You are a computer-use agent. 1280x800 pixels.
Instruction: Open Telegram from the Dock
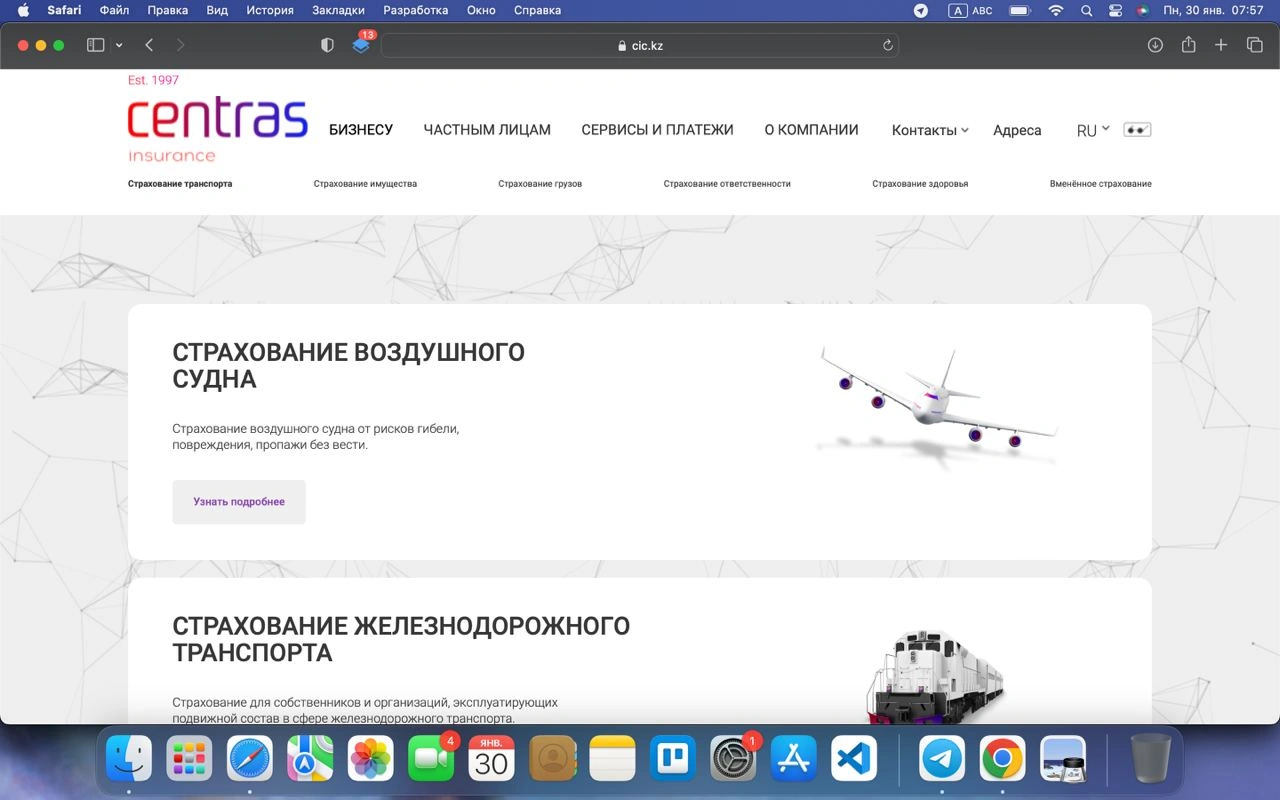coord(942,760)
